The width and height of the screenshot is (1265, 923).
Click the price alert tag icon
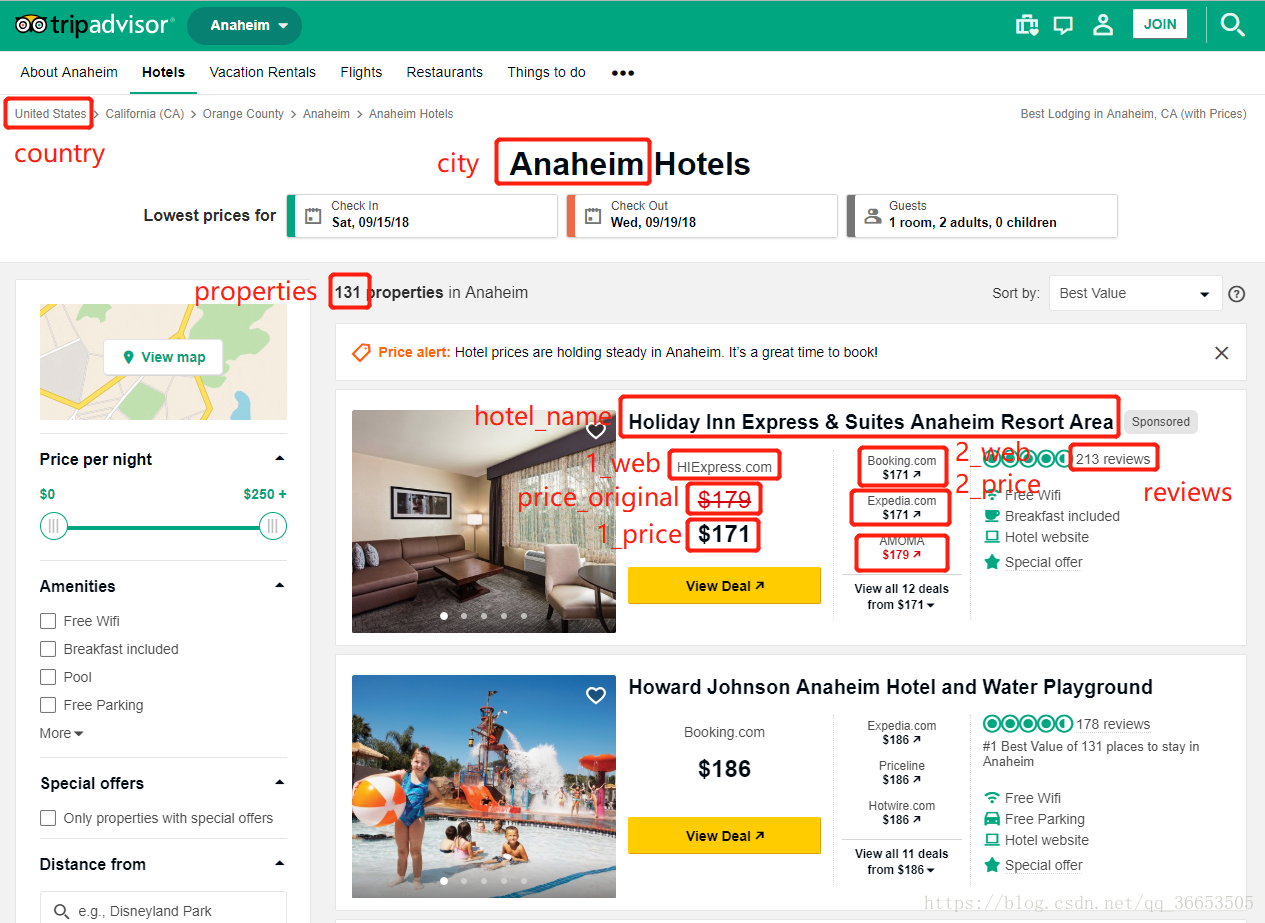click(361, 352)
